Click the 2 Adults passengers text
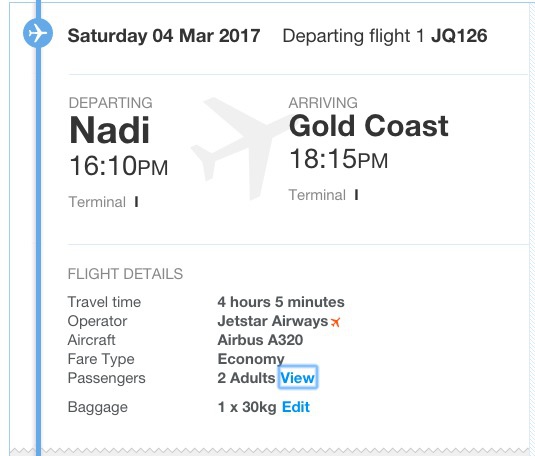535x456 pixels. [x=246, y=378]
